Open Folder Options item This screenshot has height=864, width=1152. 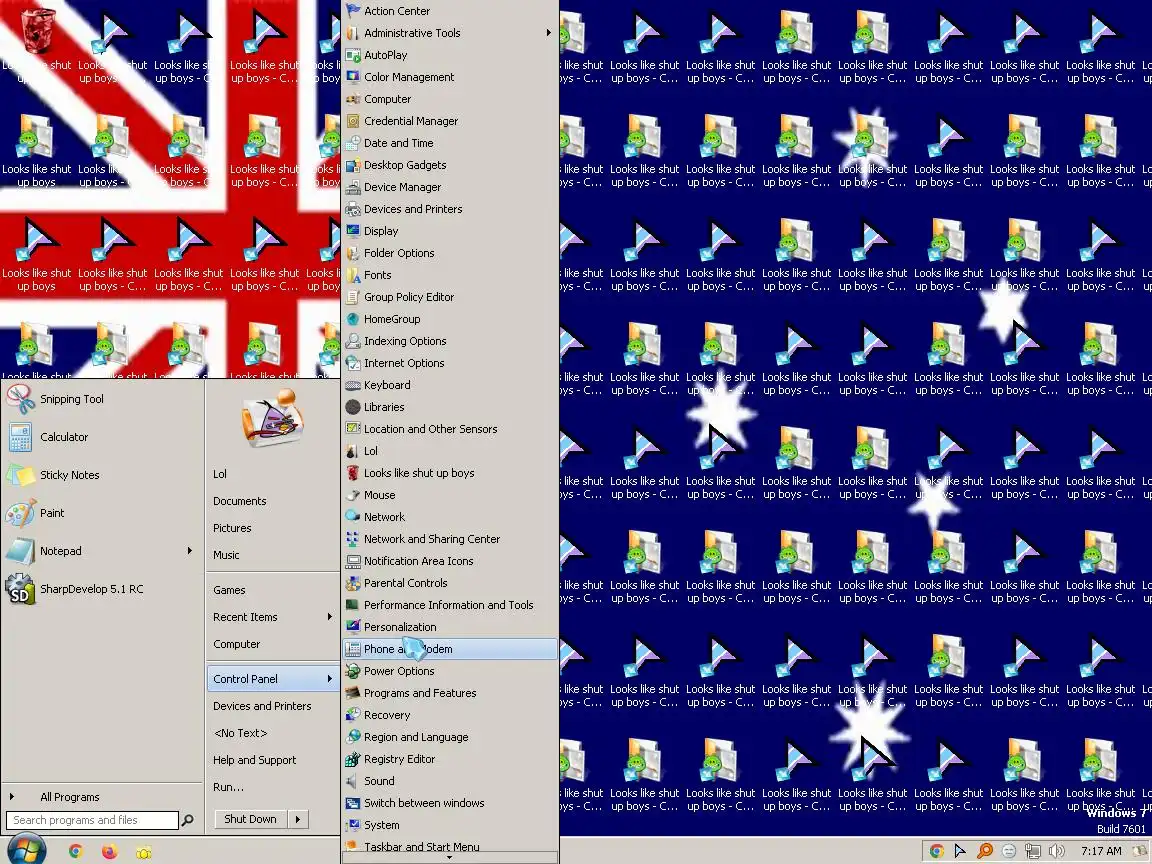(x=450, y=253)
